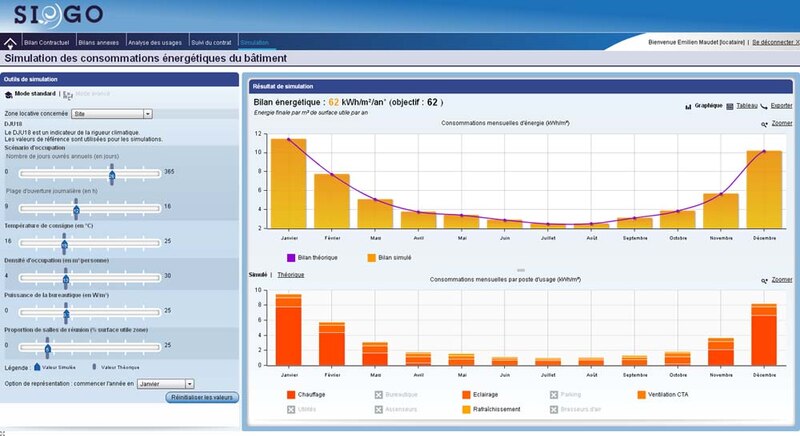Click the Tableau link
800x436 pixels.
tap(747, 106)
